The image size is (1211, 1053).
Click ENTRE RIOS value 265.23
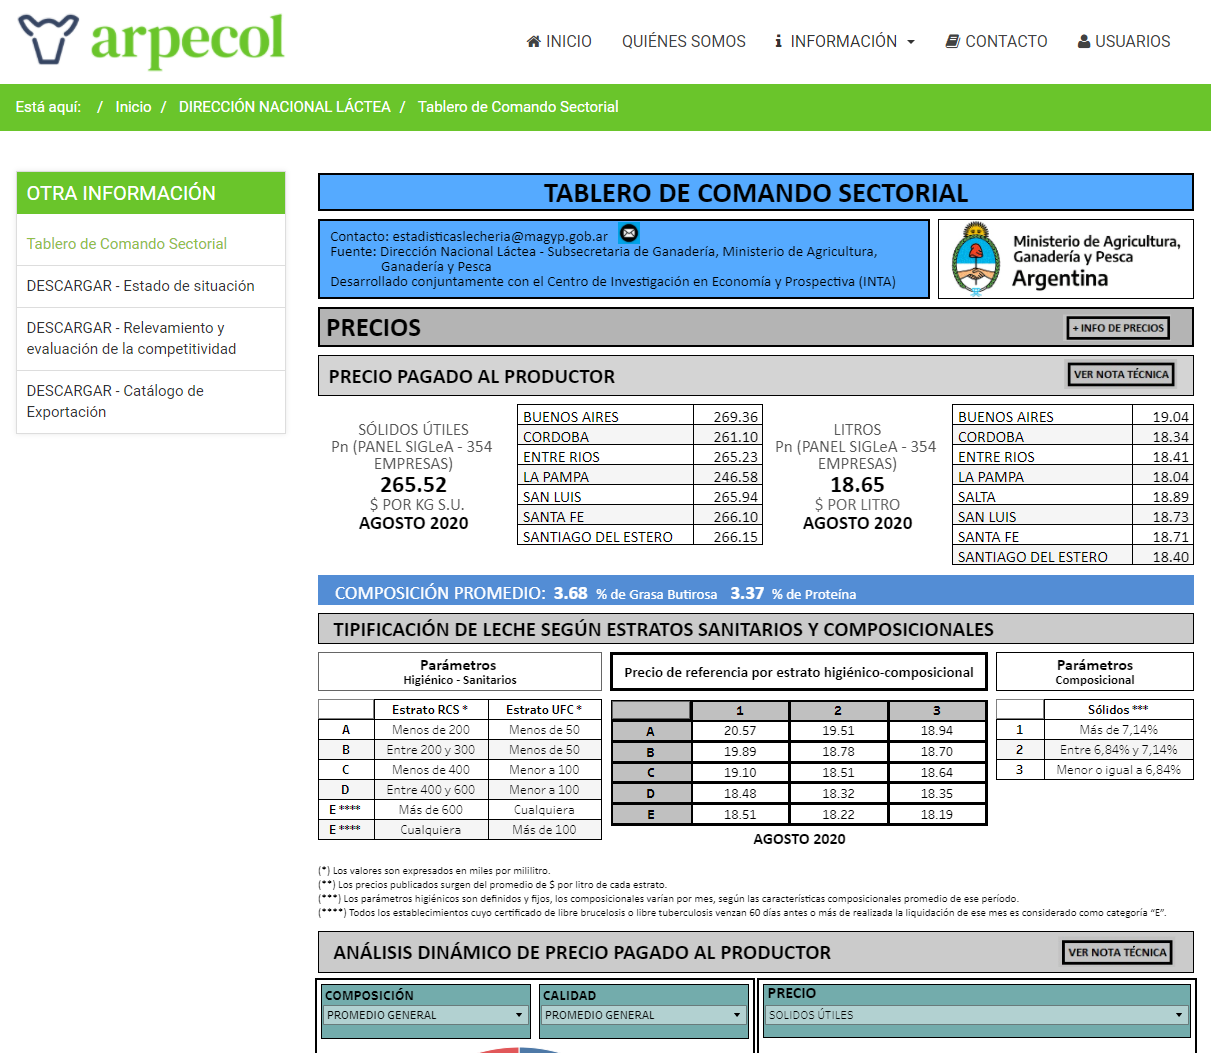point(736,457)
